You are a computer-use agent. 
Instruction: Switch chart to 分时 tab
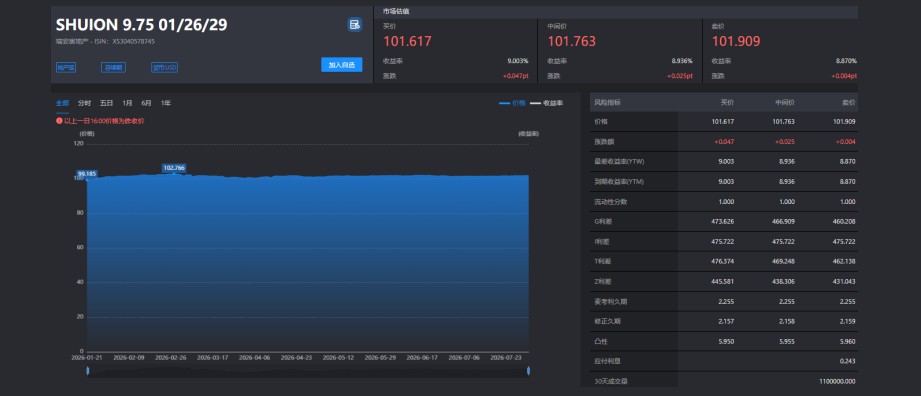85,103
